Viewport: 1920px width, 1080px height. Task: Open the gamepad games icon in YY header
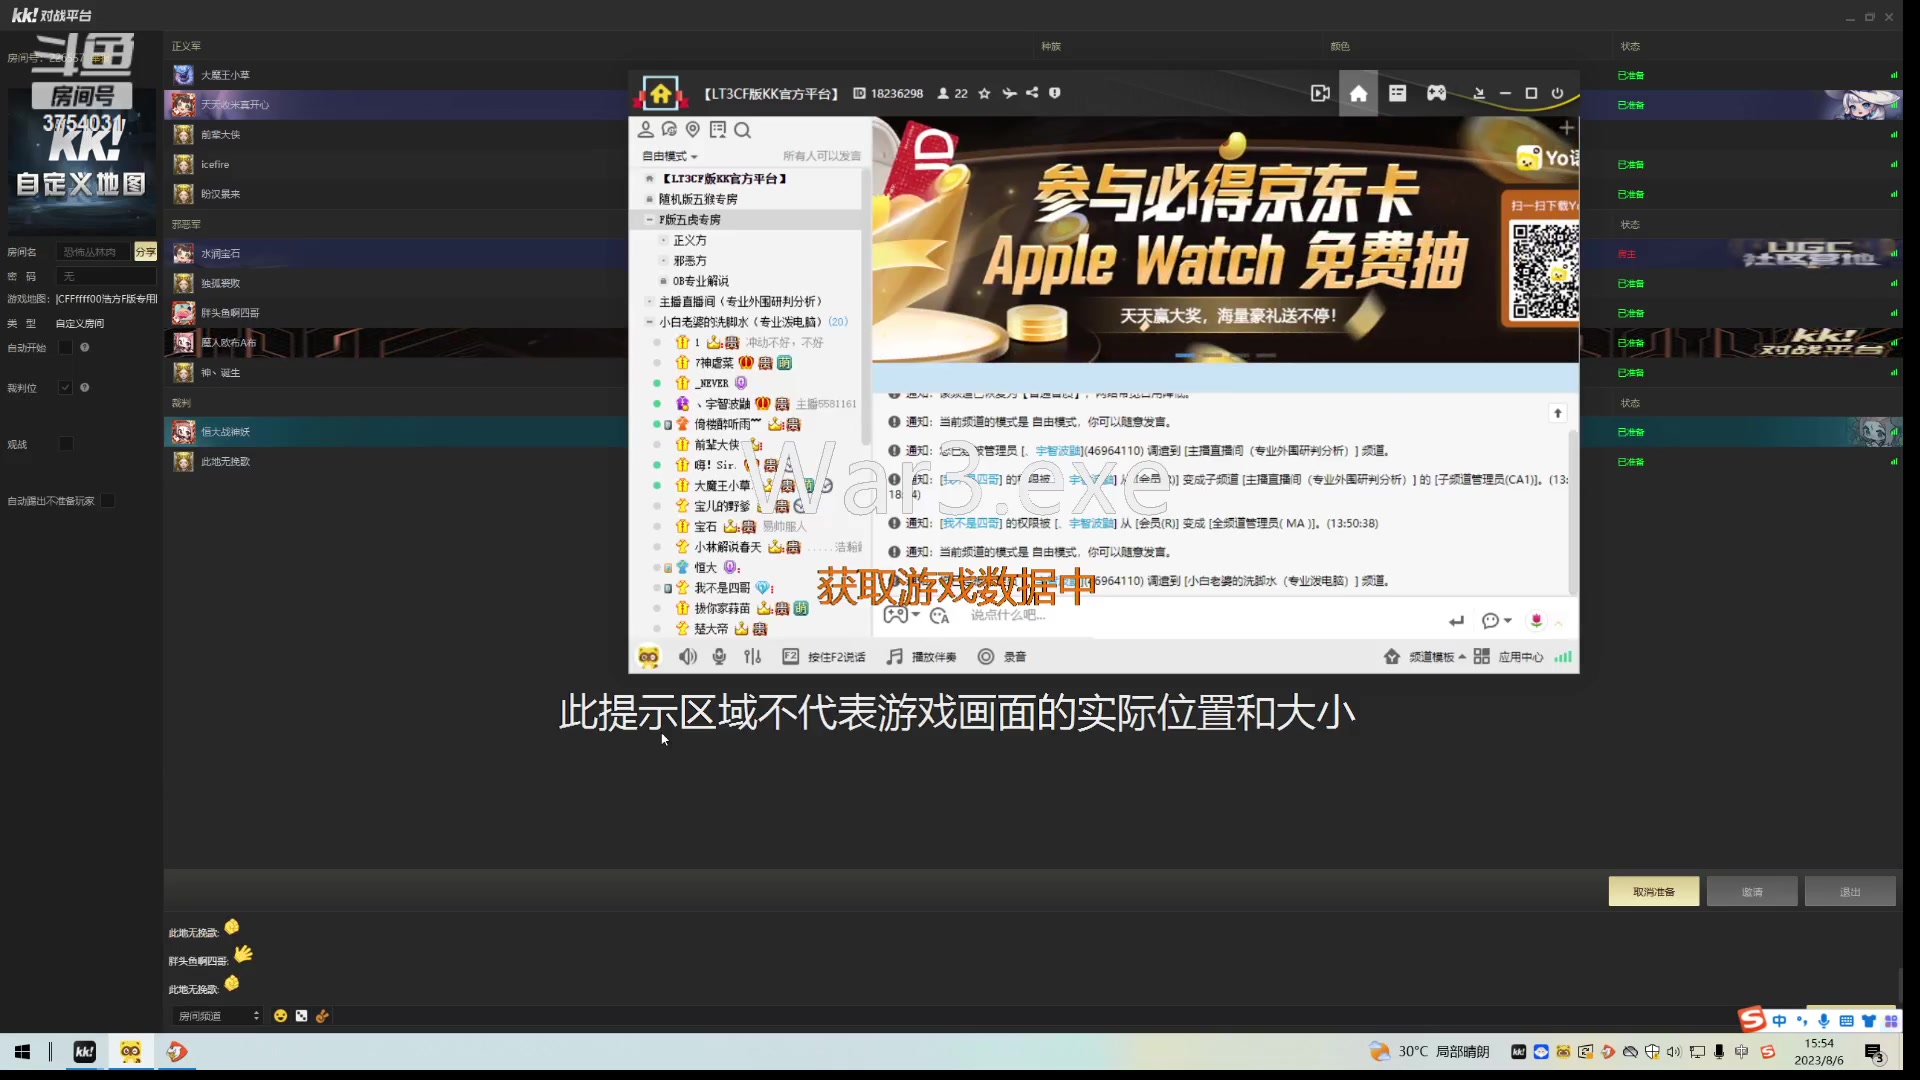coord(1436,93)
